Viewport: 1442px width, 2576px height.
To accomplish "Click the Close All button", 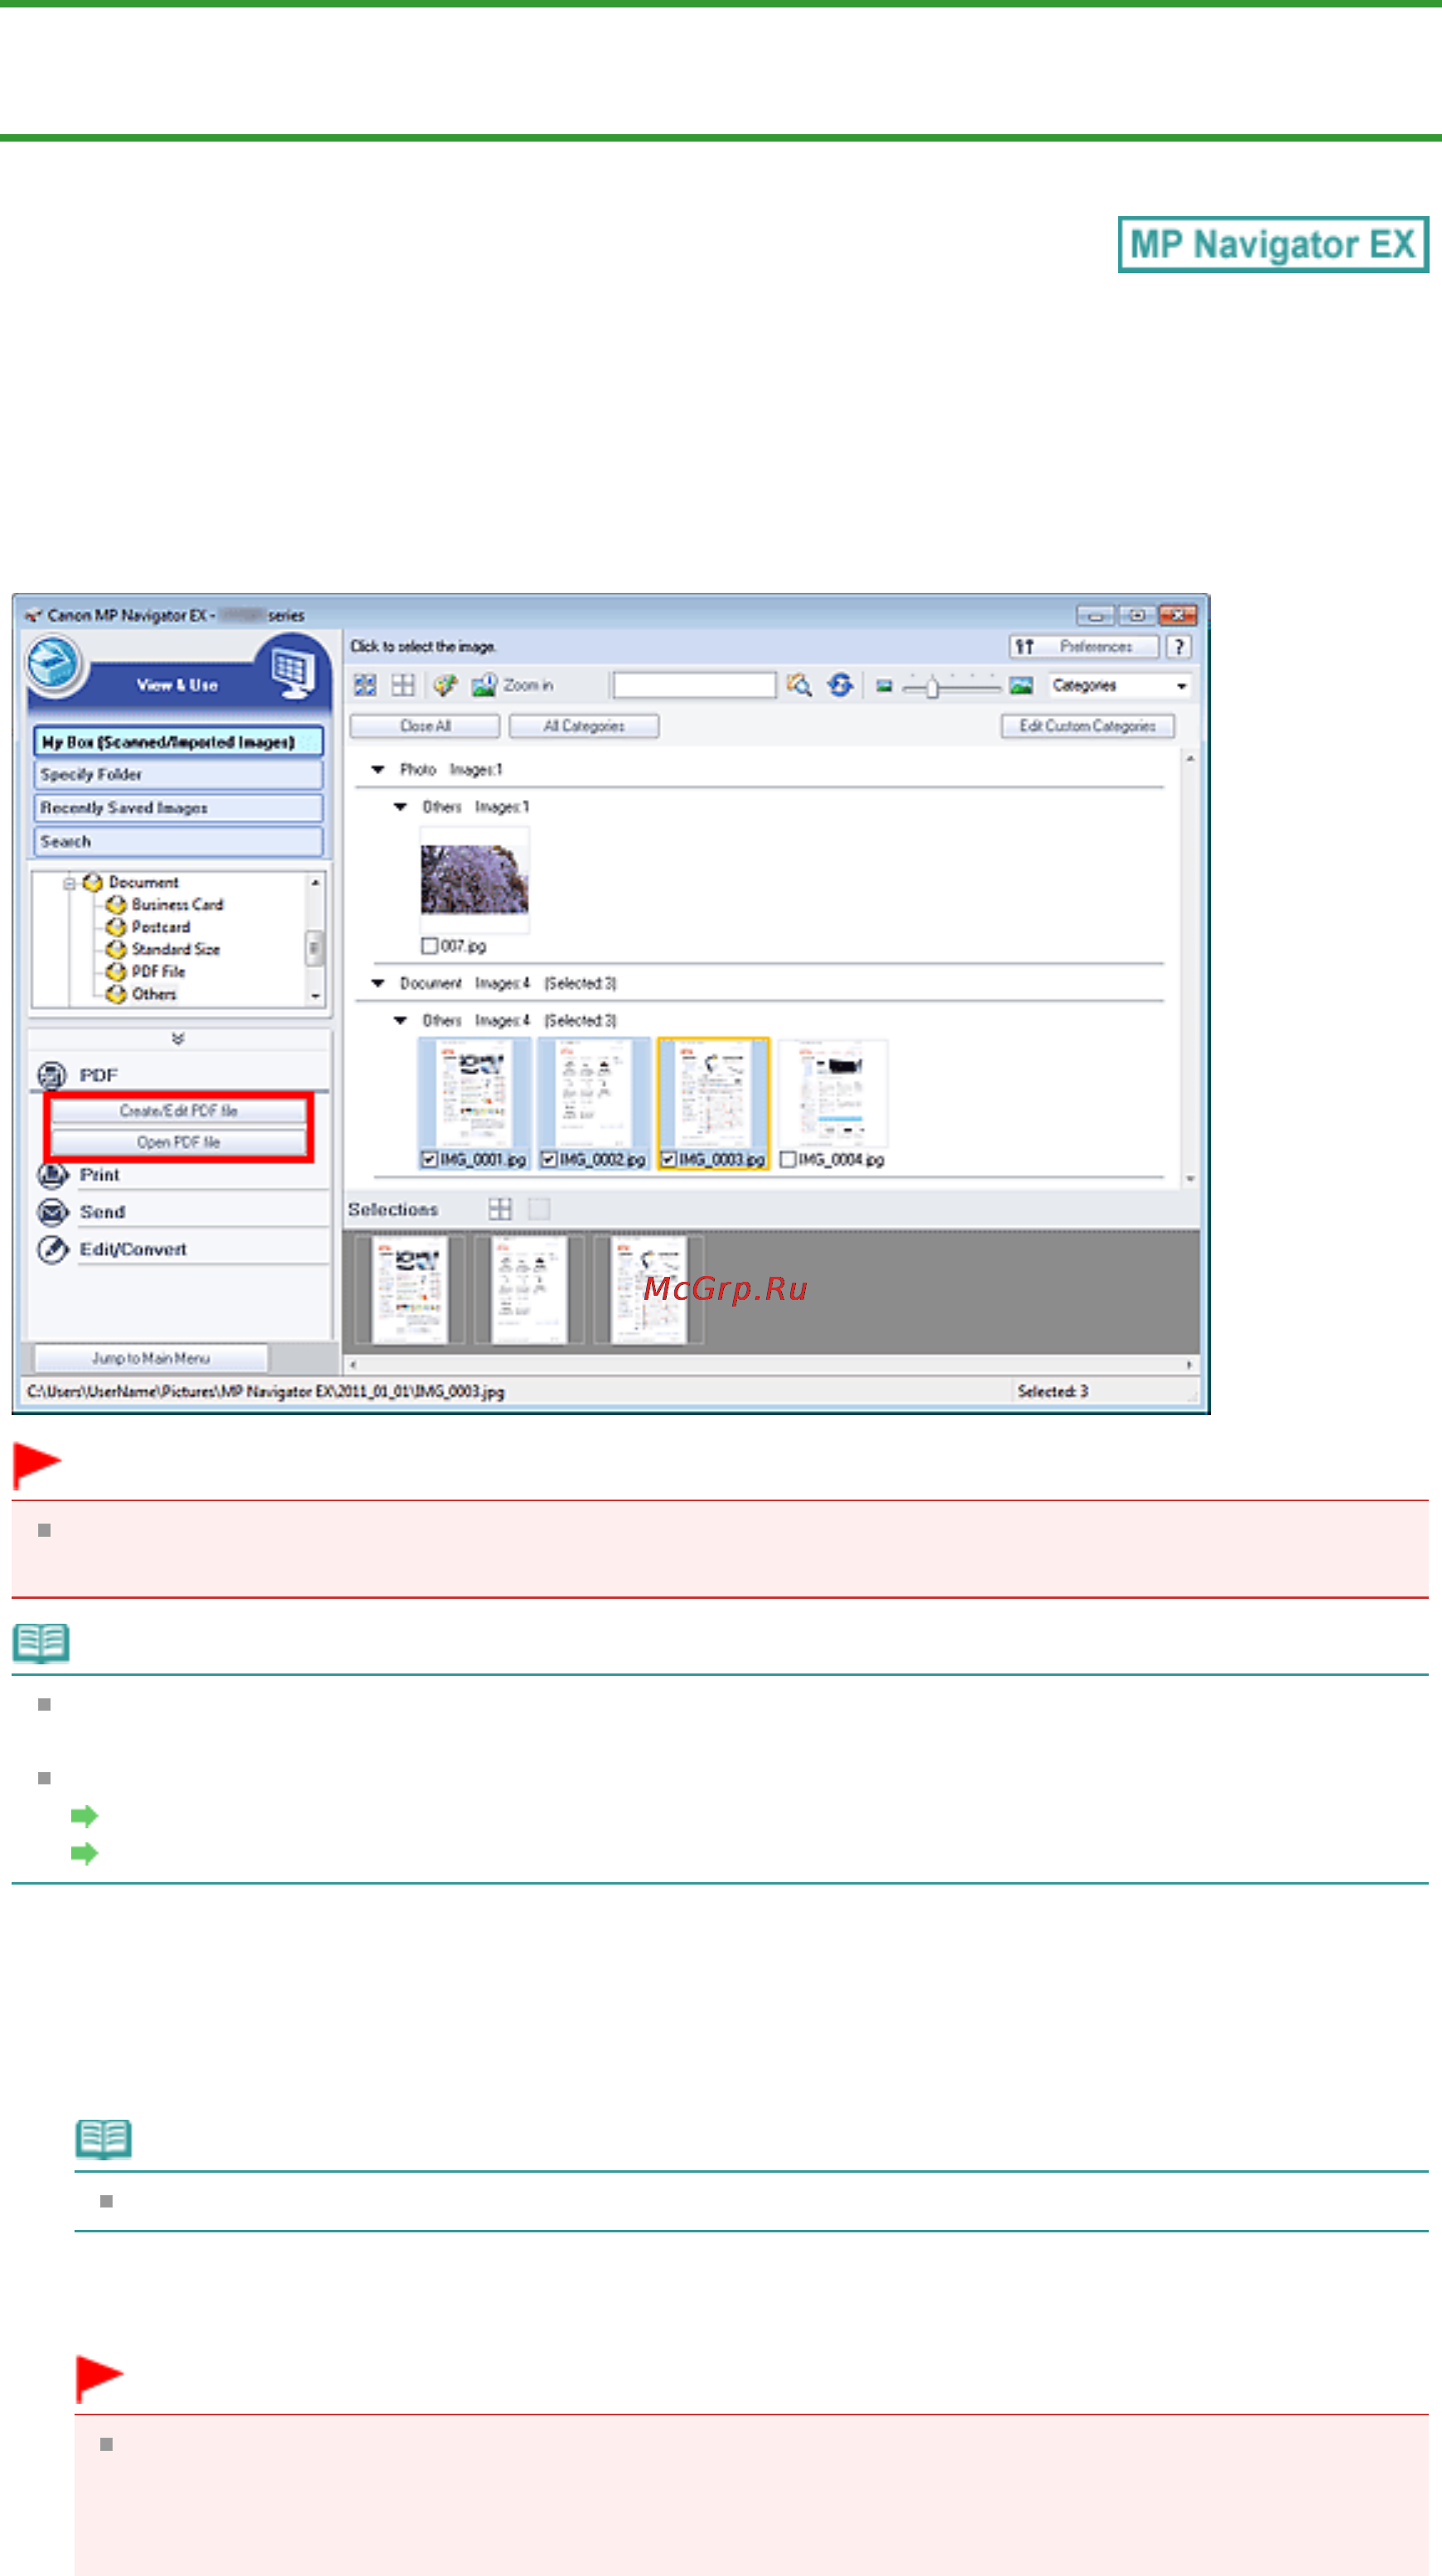I will (x=425, y=726).
